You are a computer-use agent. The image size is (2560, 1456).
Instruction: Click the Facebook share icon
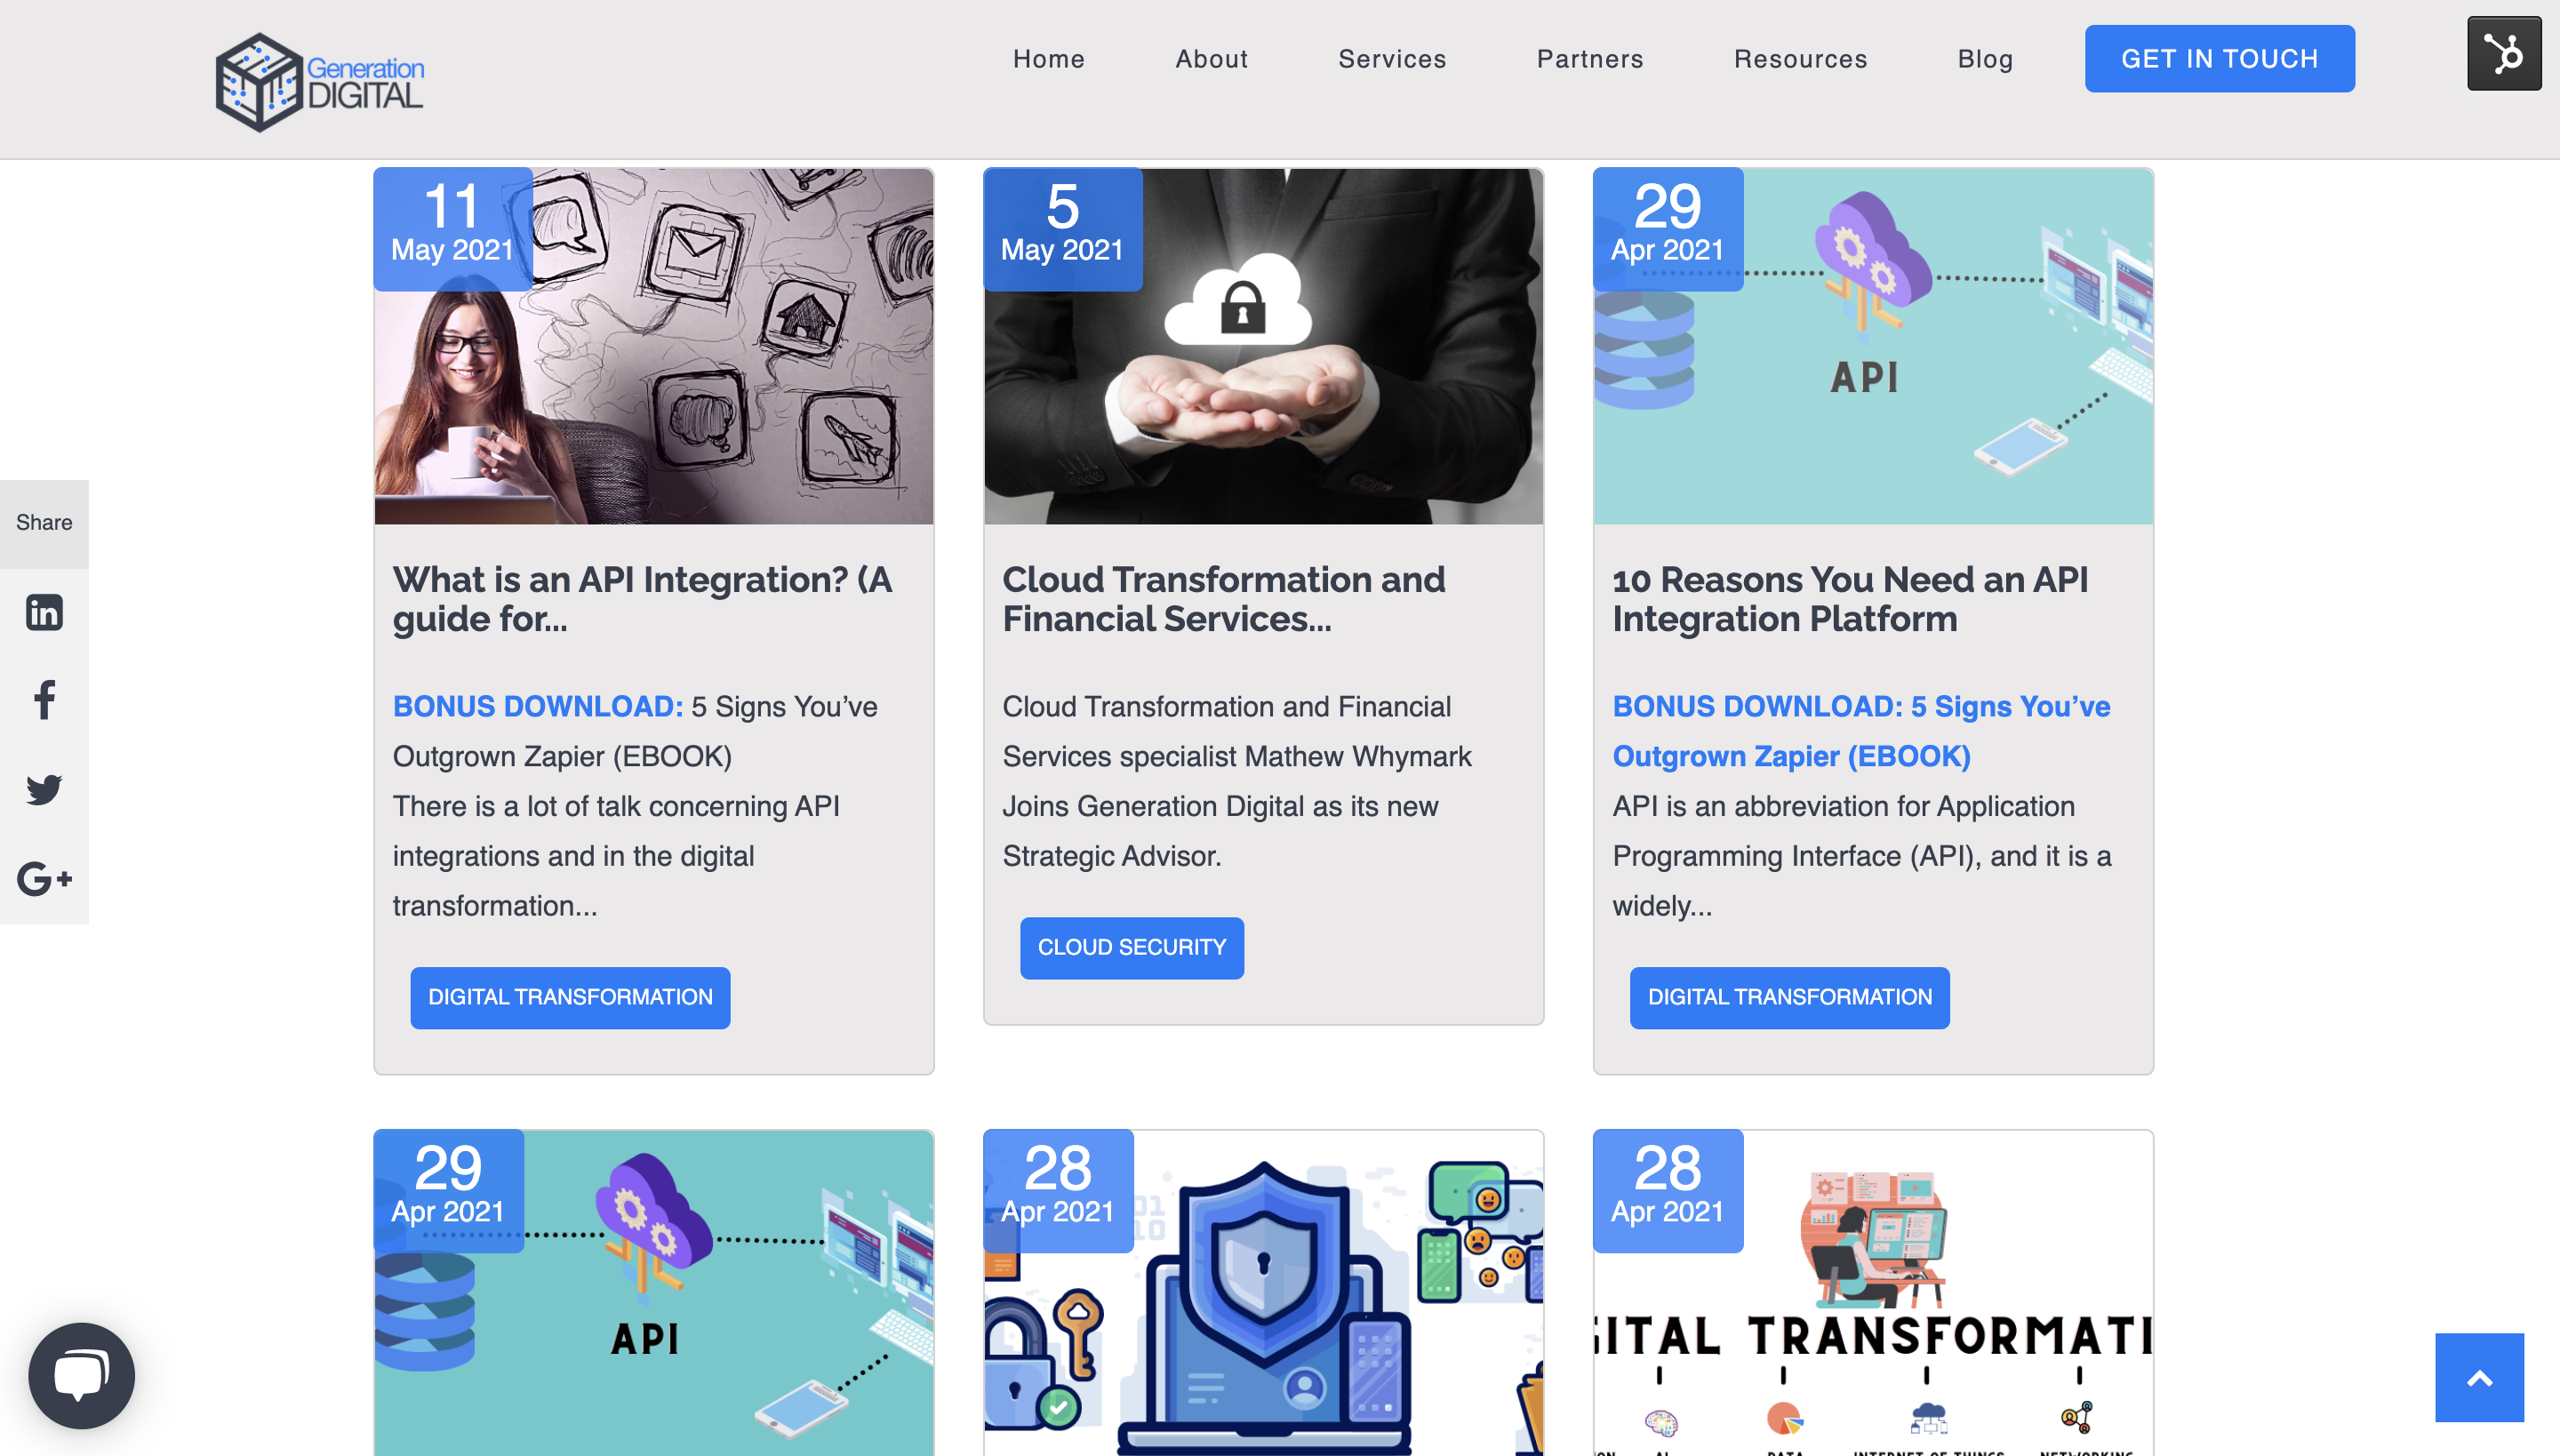click(44, 700)
